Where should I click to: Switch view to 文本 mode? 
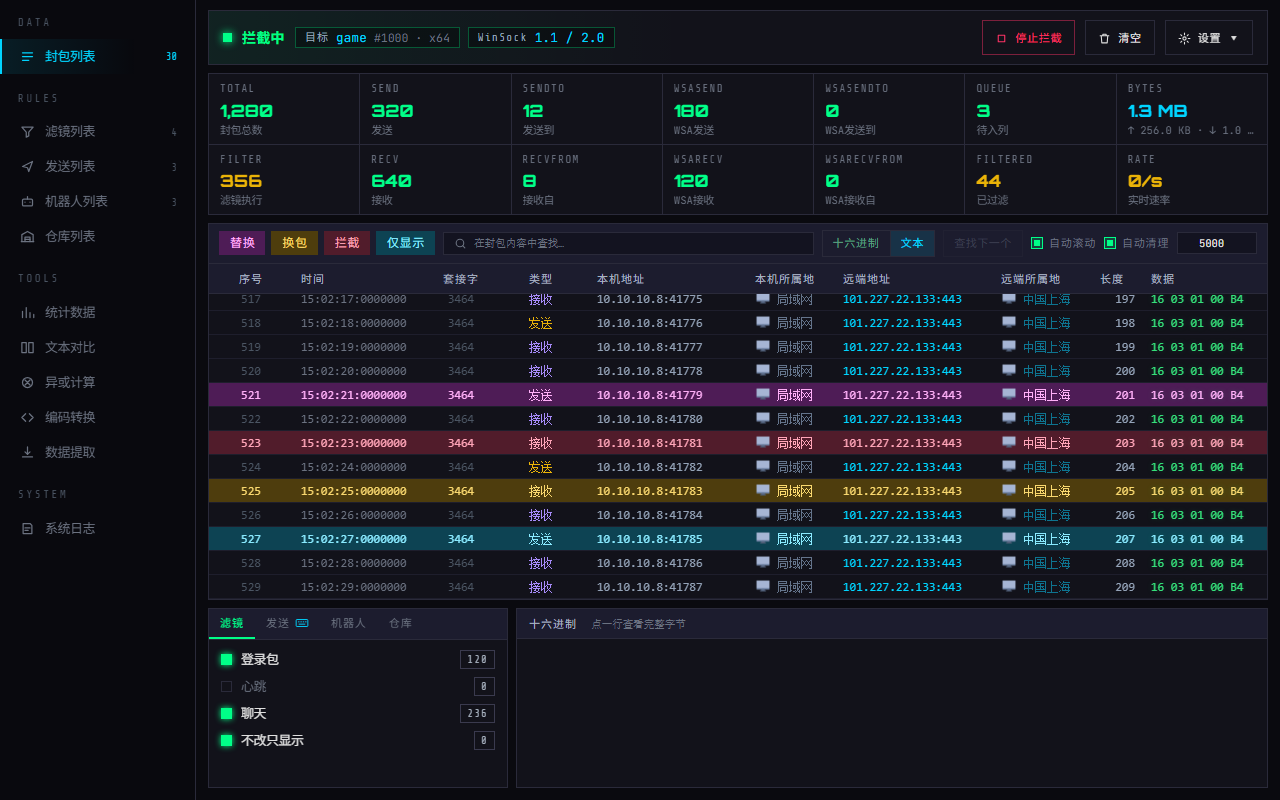[x=912, y=243]
